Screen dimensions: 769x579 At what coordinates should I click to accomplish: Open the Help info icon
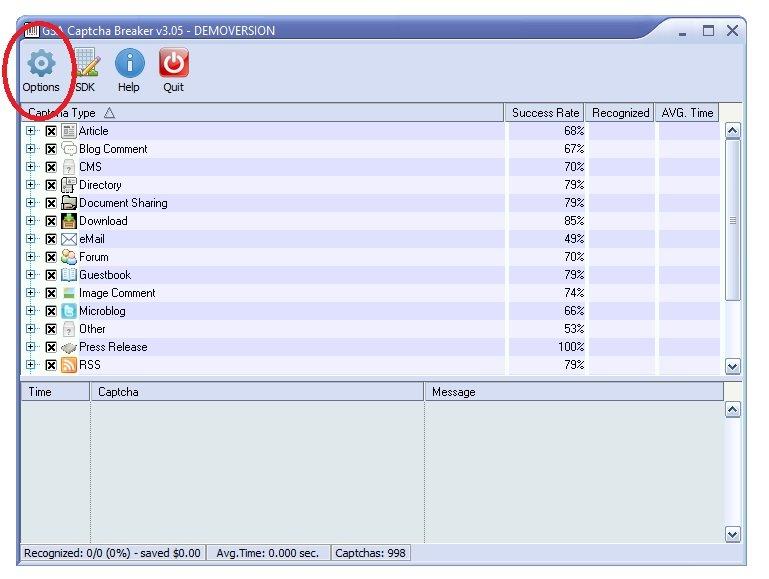click(129, 63)
